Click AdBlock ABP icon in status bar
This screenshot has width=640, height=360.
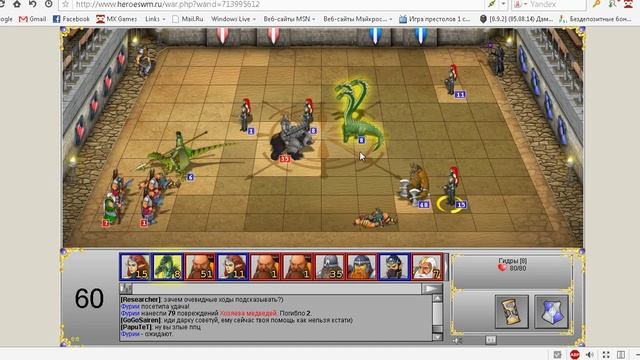575,355
